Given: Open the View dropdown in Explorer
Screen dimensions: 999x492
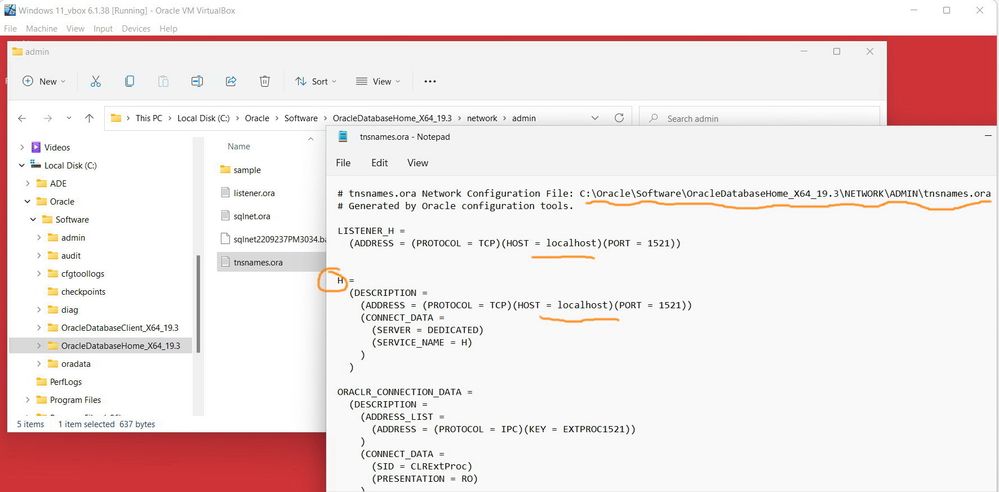Looking at the screenshot, I should [378, 81].
